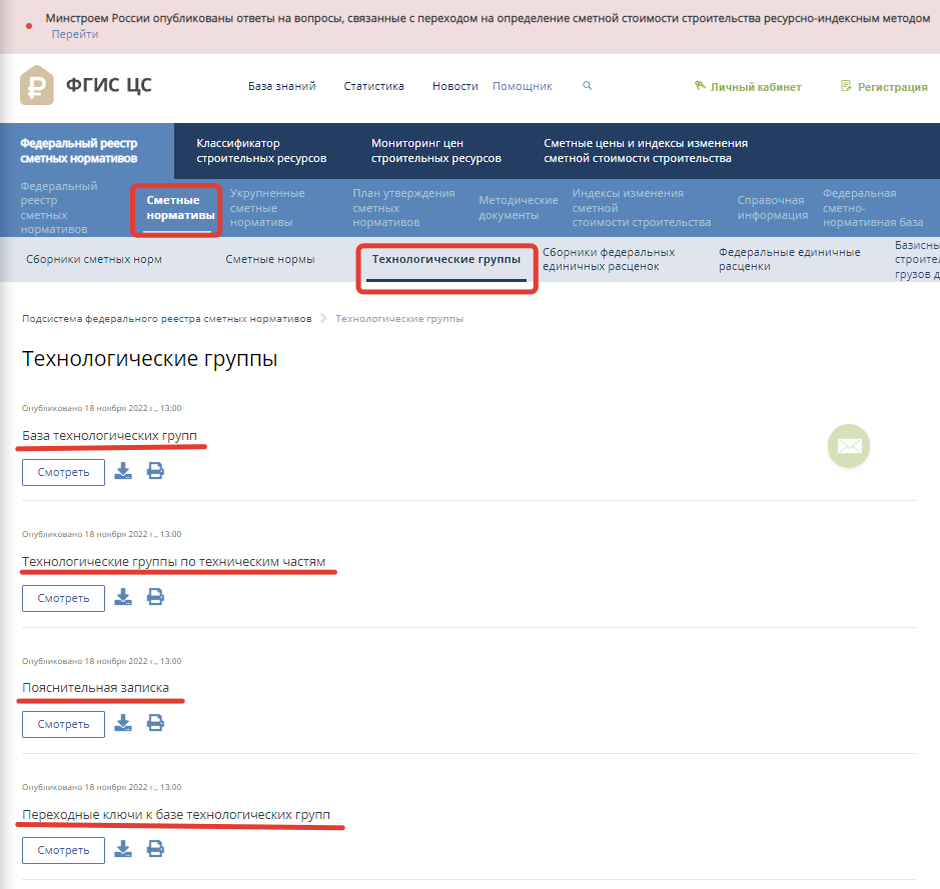This screenshot has height=889, width=940.
Task: Open Индексы изменения сметной стоимости строительства
Action: click(x=641, y=207)
